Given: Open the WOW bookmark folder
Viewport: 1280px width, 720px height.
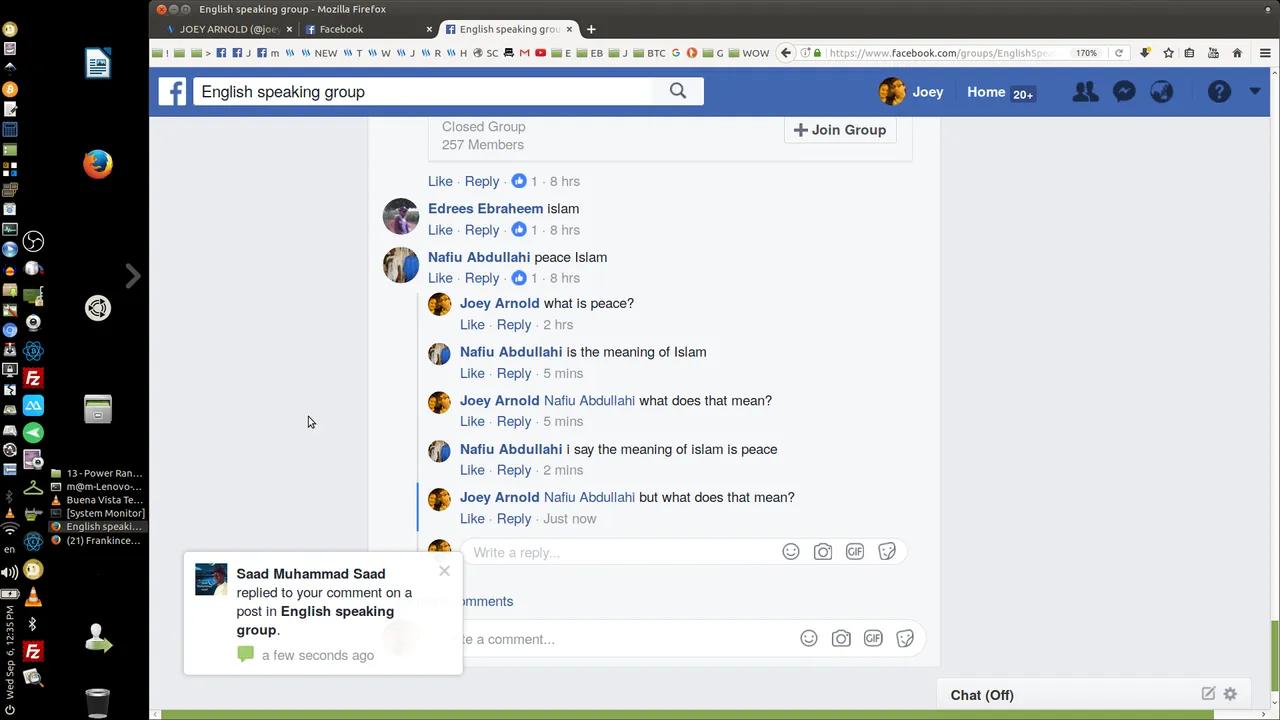Looking at the screenshot, I should tap(749, 53).
